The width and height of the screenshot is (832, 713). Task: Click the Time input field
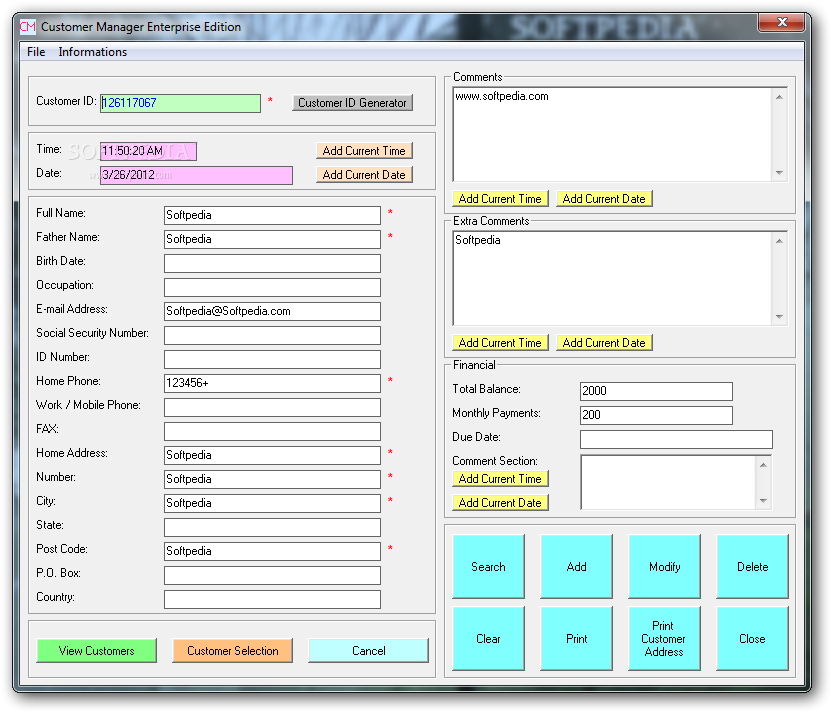pos(149,151)
